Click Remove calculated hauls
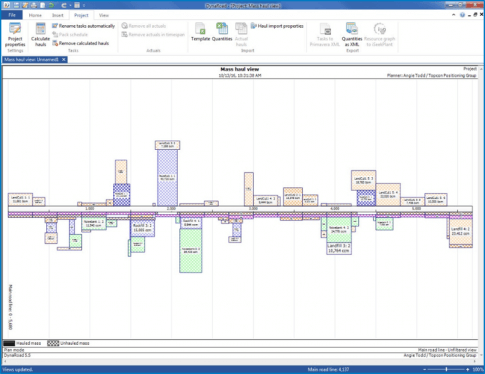The image size is (485, 374). tap(81, 43)
